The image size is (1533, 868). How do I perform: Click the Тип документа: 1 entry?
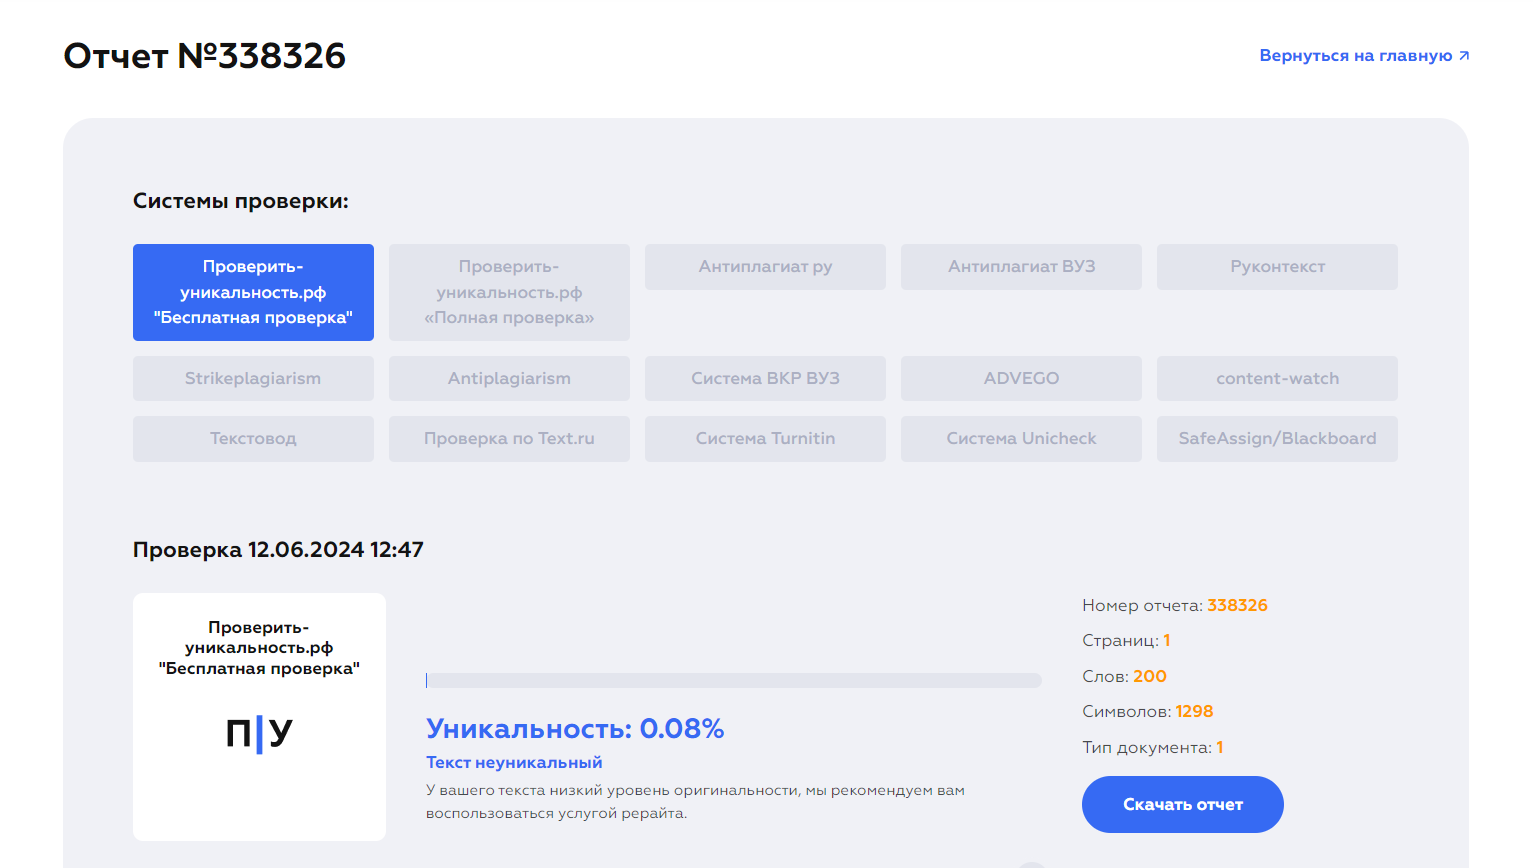click(x=1152, y=748)
